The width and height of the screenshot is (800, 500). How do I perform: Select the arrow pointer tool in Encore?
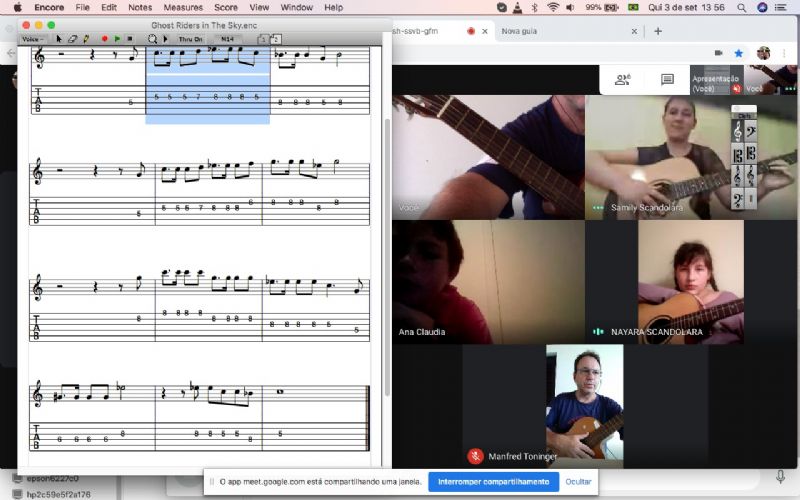[59, 39]
